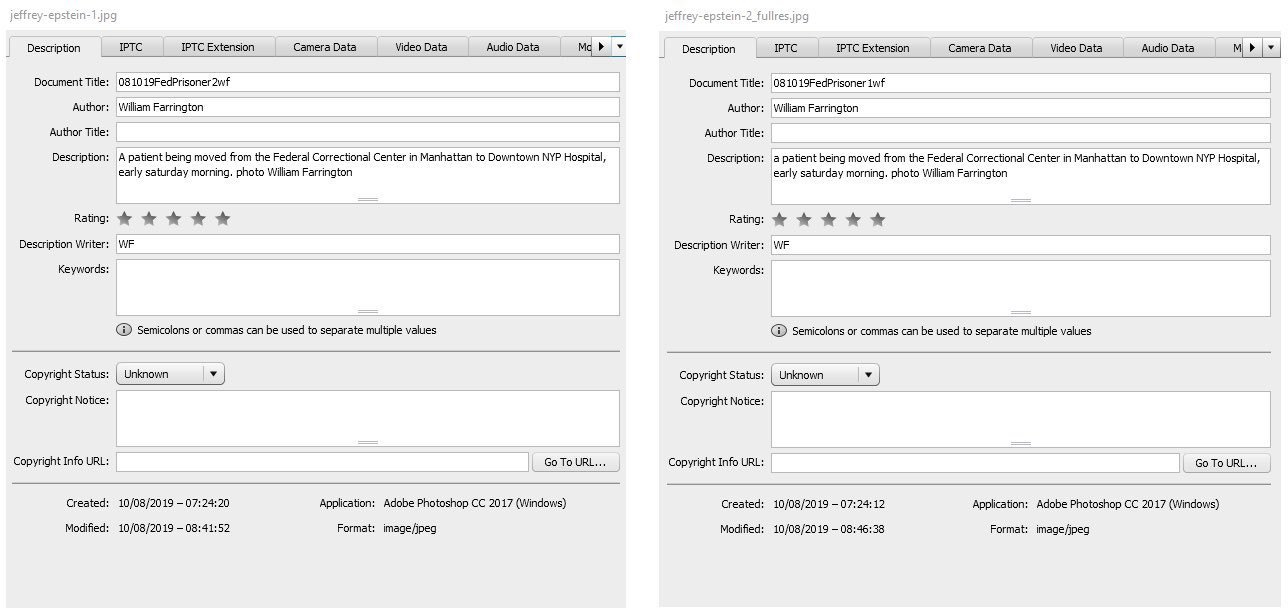Open Copyright Status dropdown in right panel
Image resolution: width=1288 pixels, height=608 pixels.
825,375
